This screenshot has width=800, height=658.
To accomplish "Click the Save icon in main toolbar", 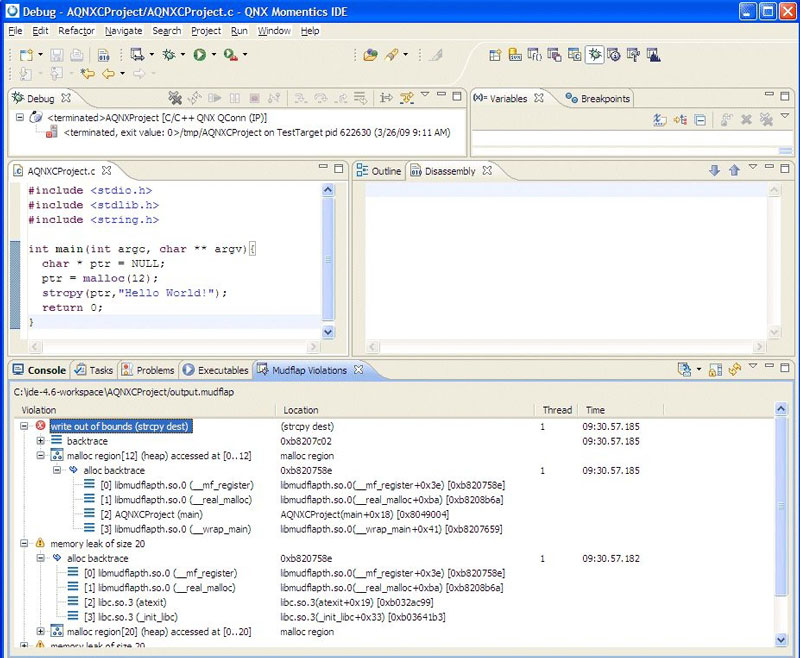I will (57, 55).
